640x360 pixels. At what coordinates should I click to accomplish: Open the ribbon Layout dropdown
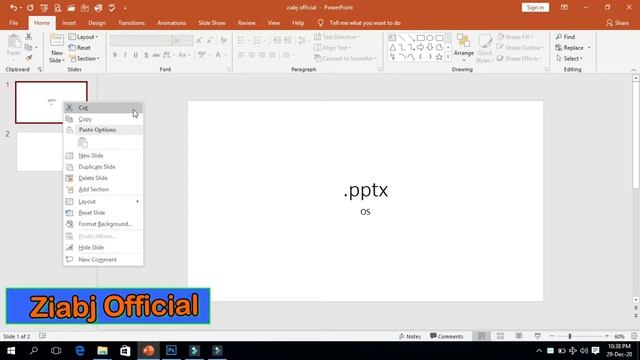pyautogui.click(x=84, y=37)
